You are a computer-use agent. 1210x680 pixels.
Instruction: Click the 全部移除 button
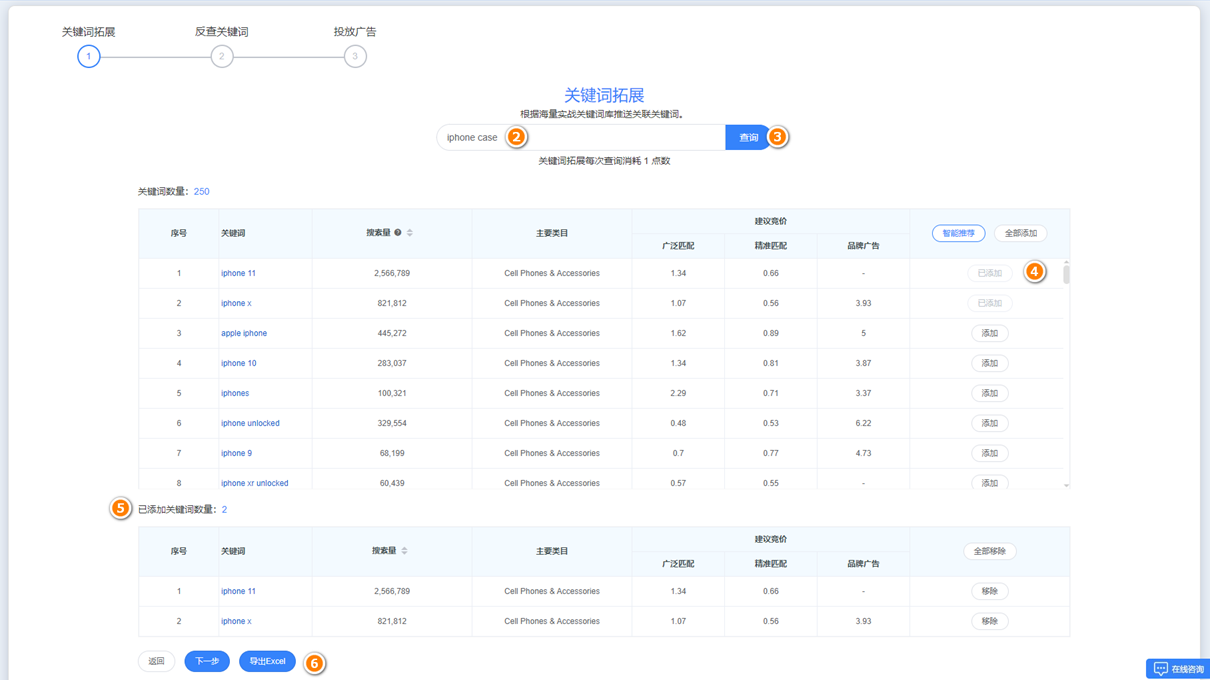[x=989, y=551]
